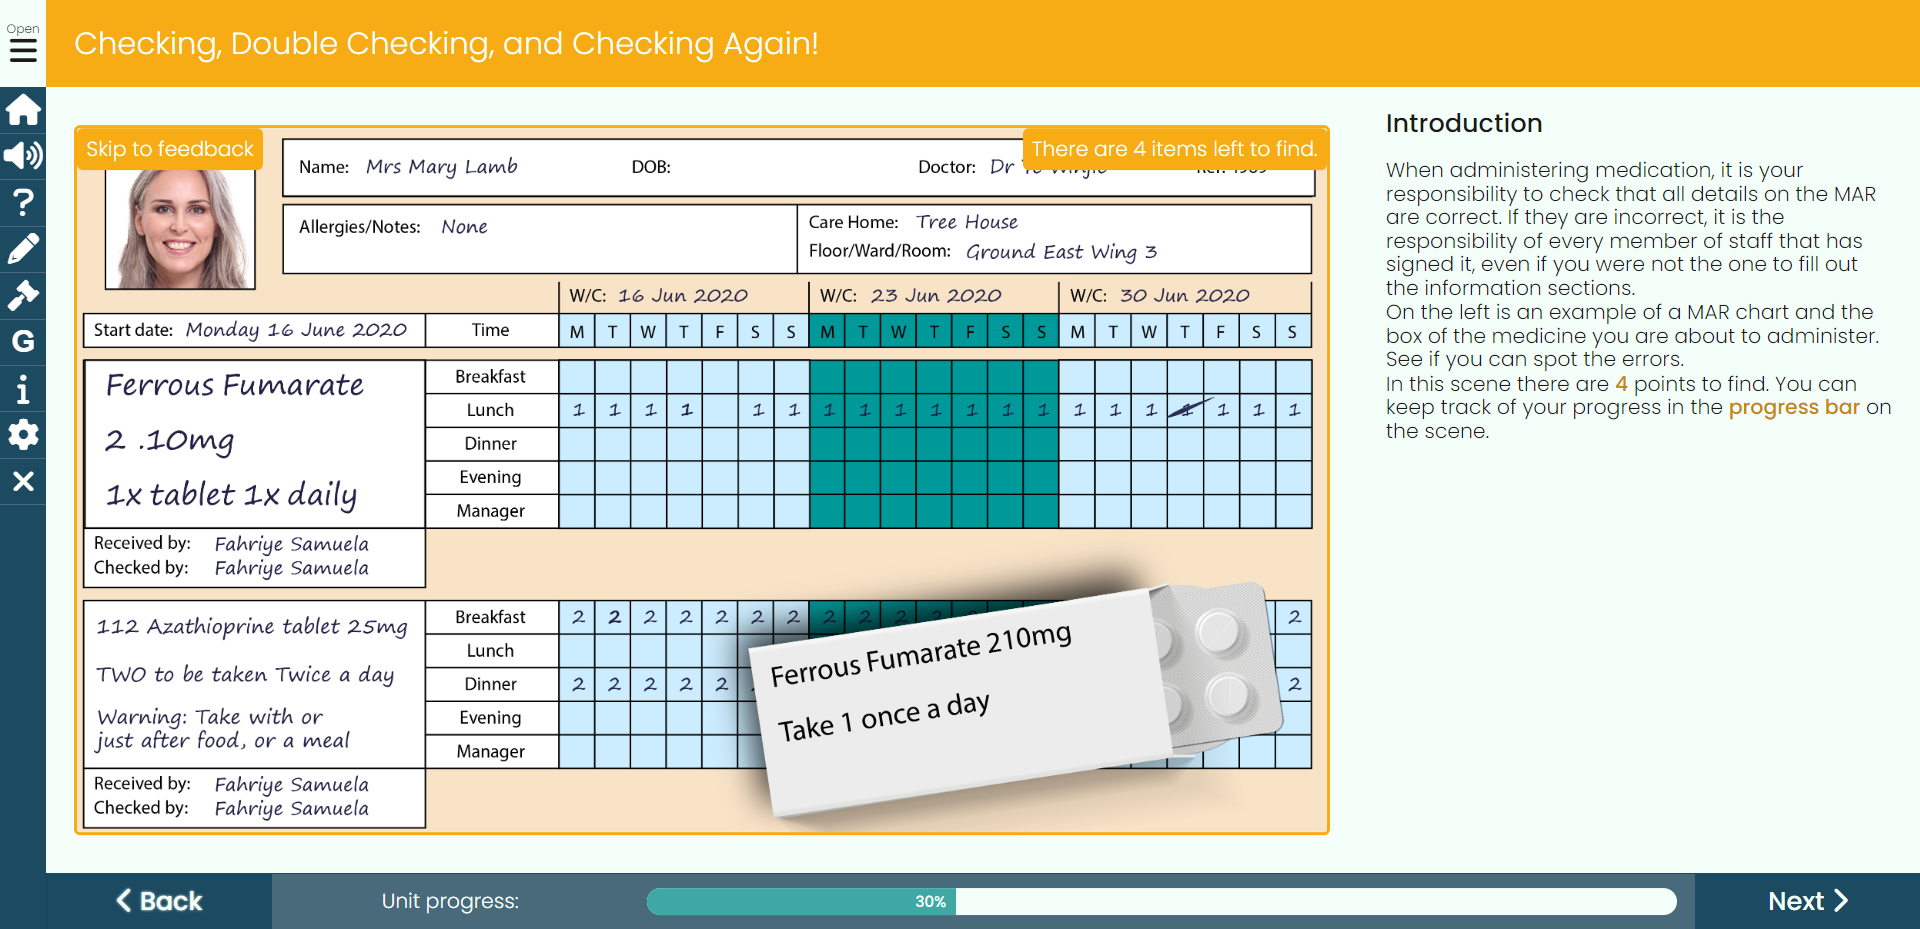Click the DOB field label
The image size is (1920, 929).
click(651, 167)
